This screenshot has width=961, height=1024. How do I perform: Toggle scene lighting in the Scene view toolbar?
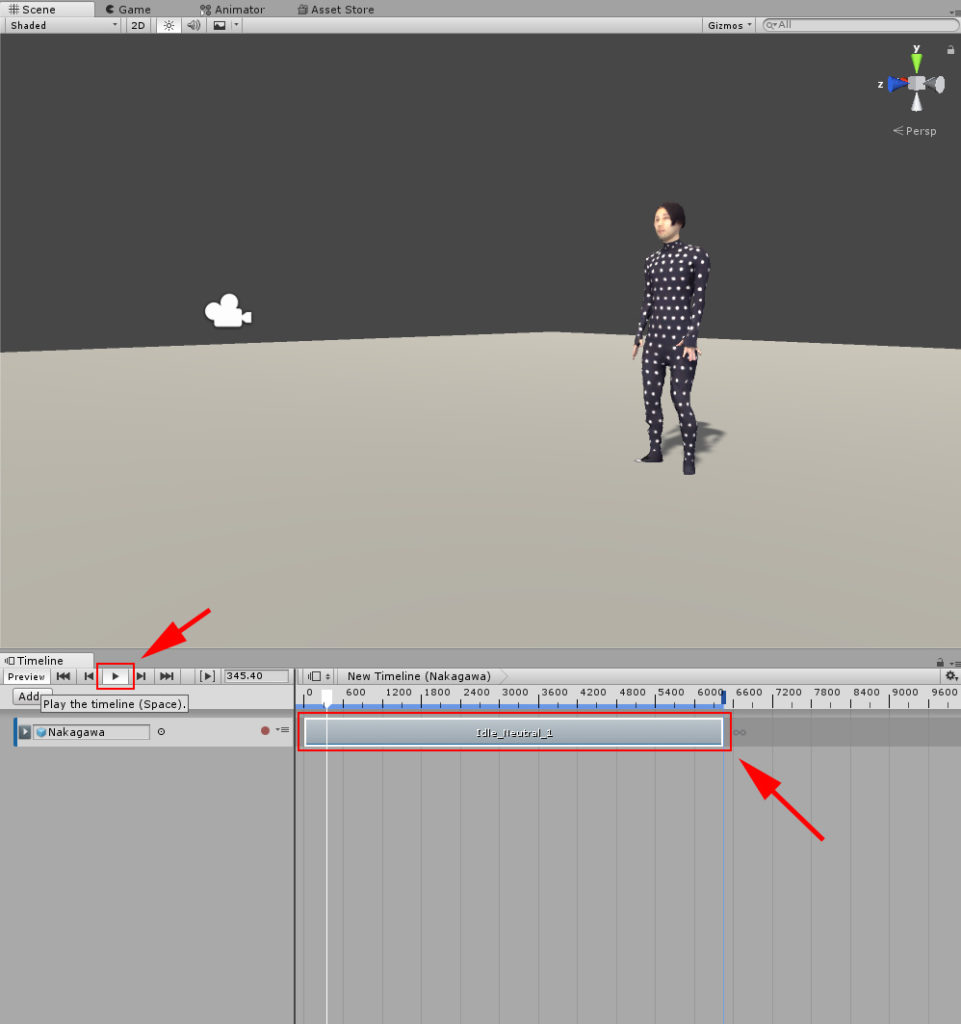click(168, 25)
